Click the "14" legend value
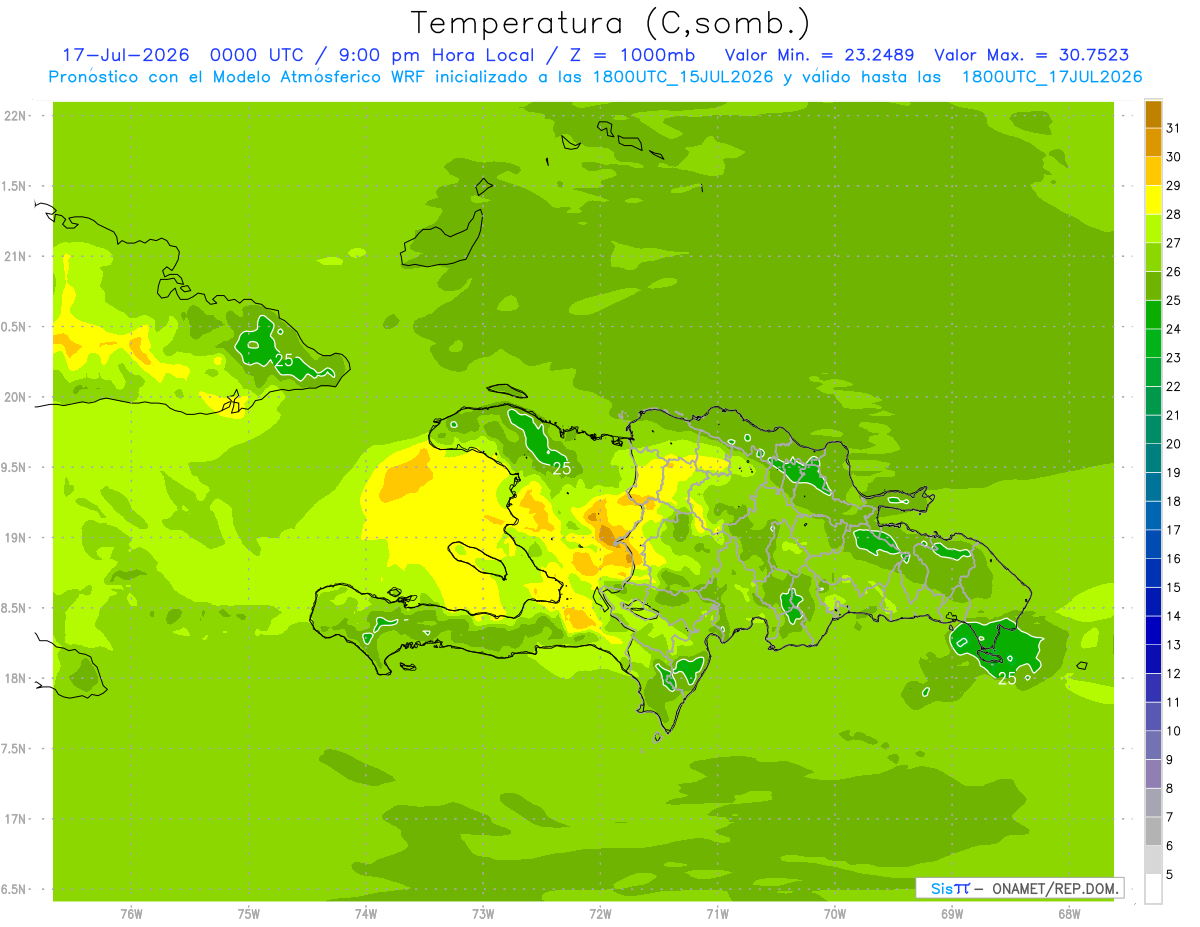Screen dimensions: 1200x927 tap(1173, 617)
